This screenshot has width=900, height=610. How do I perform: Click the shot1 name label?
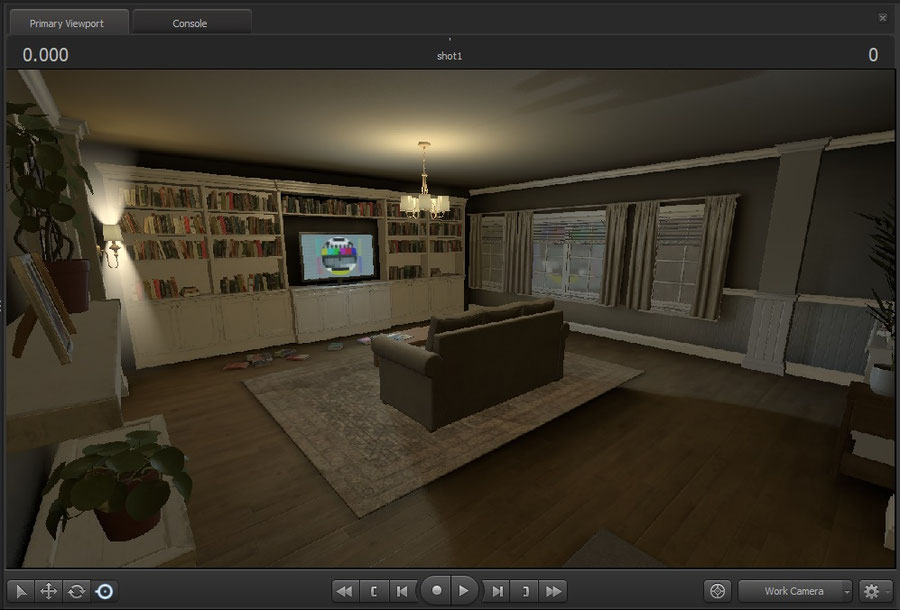(x=449, y=56)
